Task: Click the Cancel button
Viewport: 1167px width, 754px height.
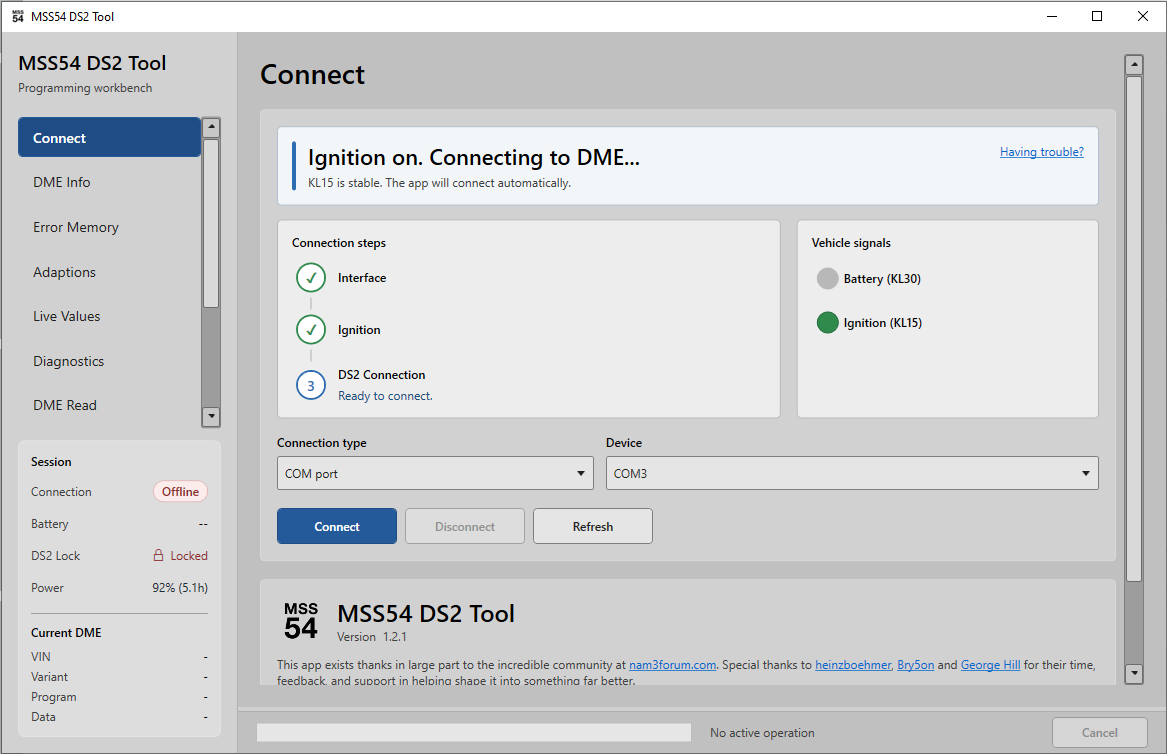Action: coord(1100,732)
